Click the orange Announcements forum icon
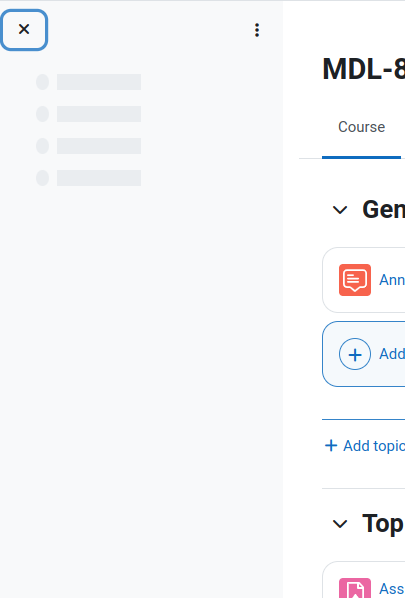405x598 pixels. pos(355,280)
